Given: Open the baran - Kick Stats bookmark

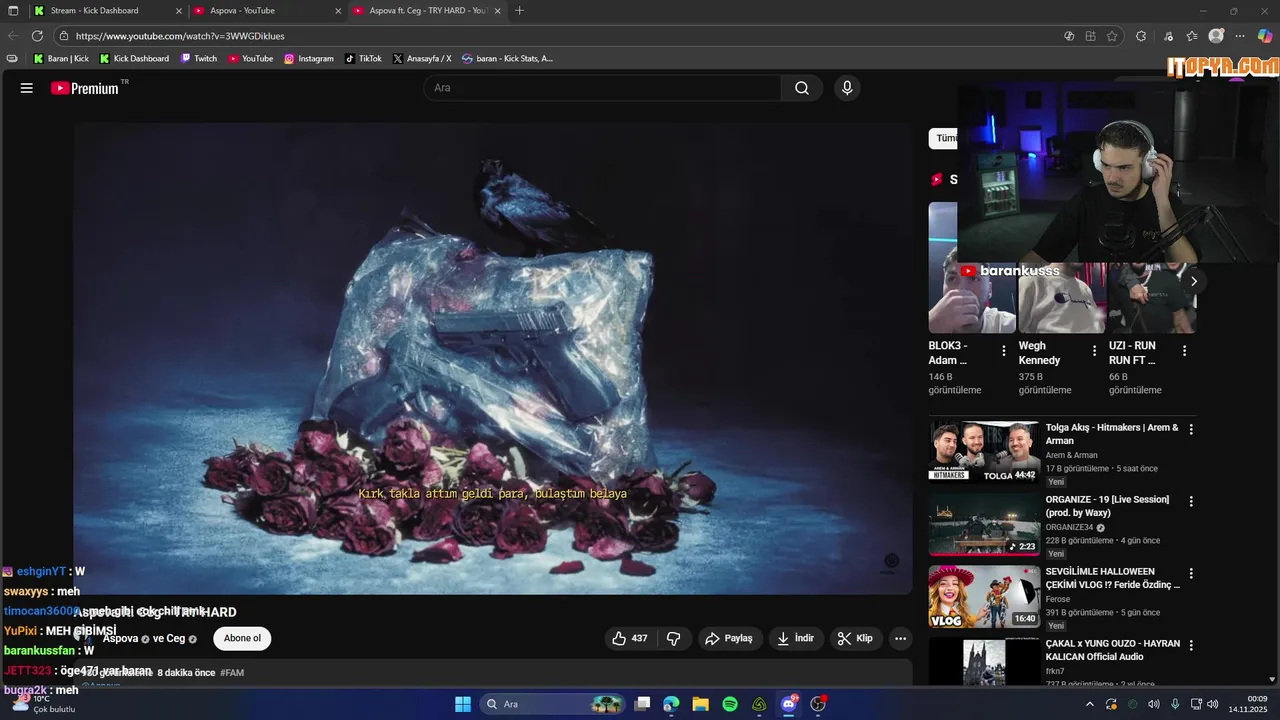Looking at the screenshot, I should tap(507, 58).
